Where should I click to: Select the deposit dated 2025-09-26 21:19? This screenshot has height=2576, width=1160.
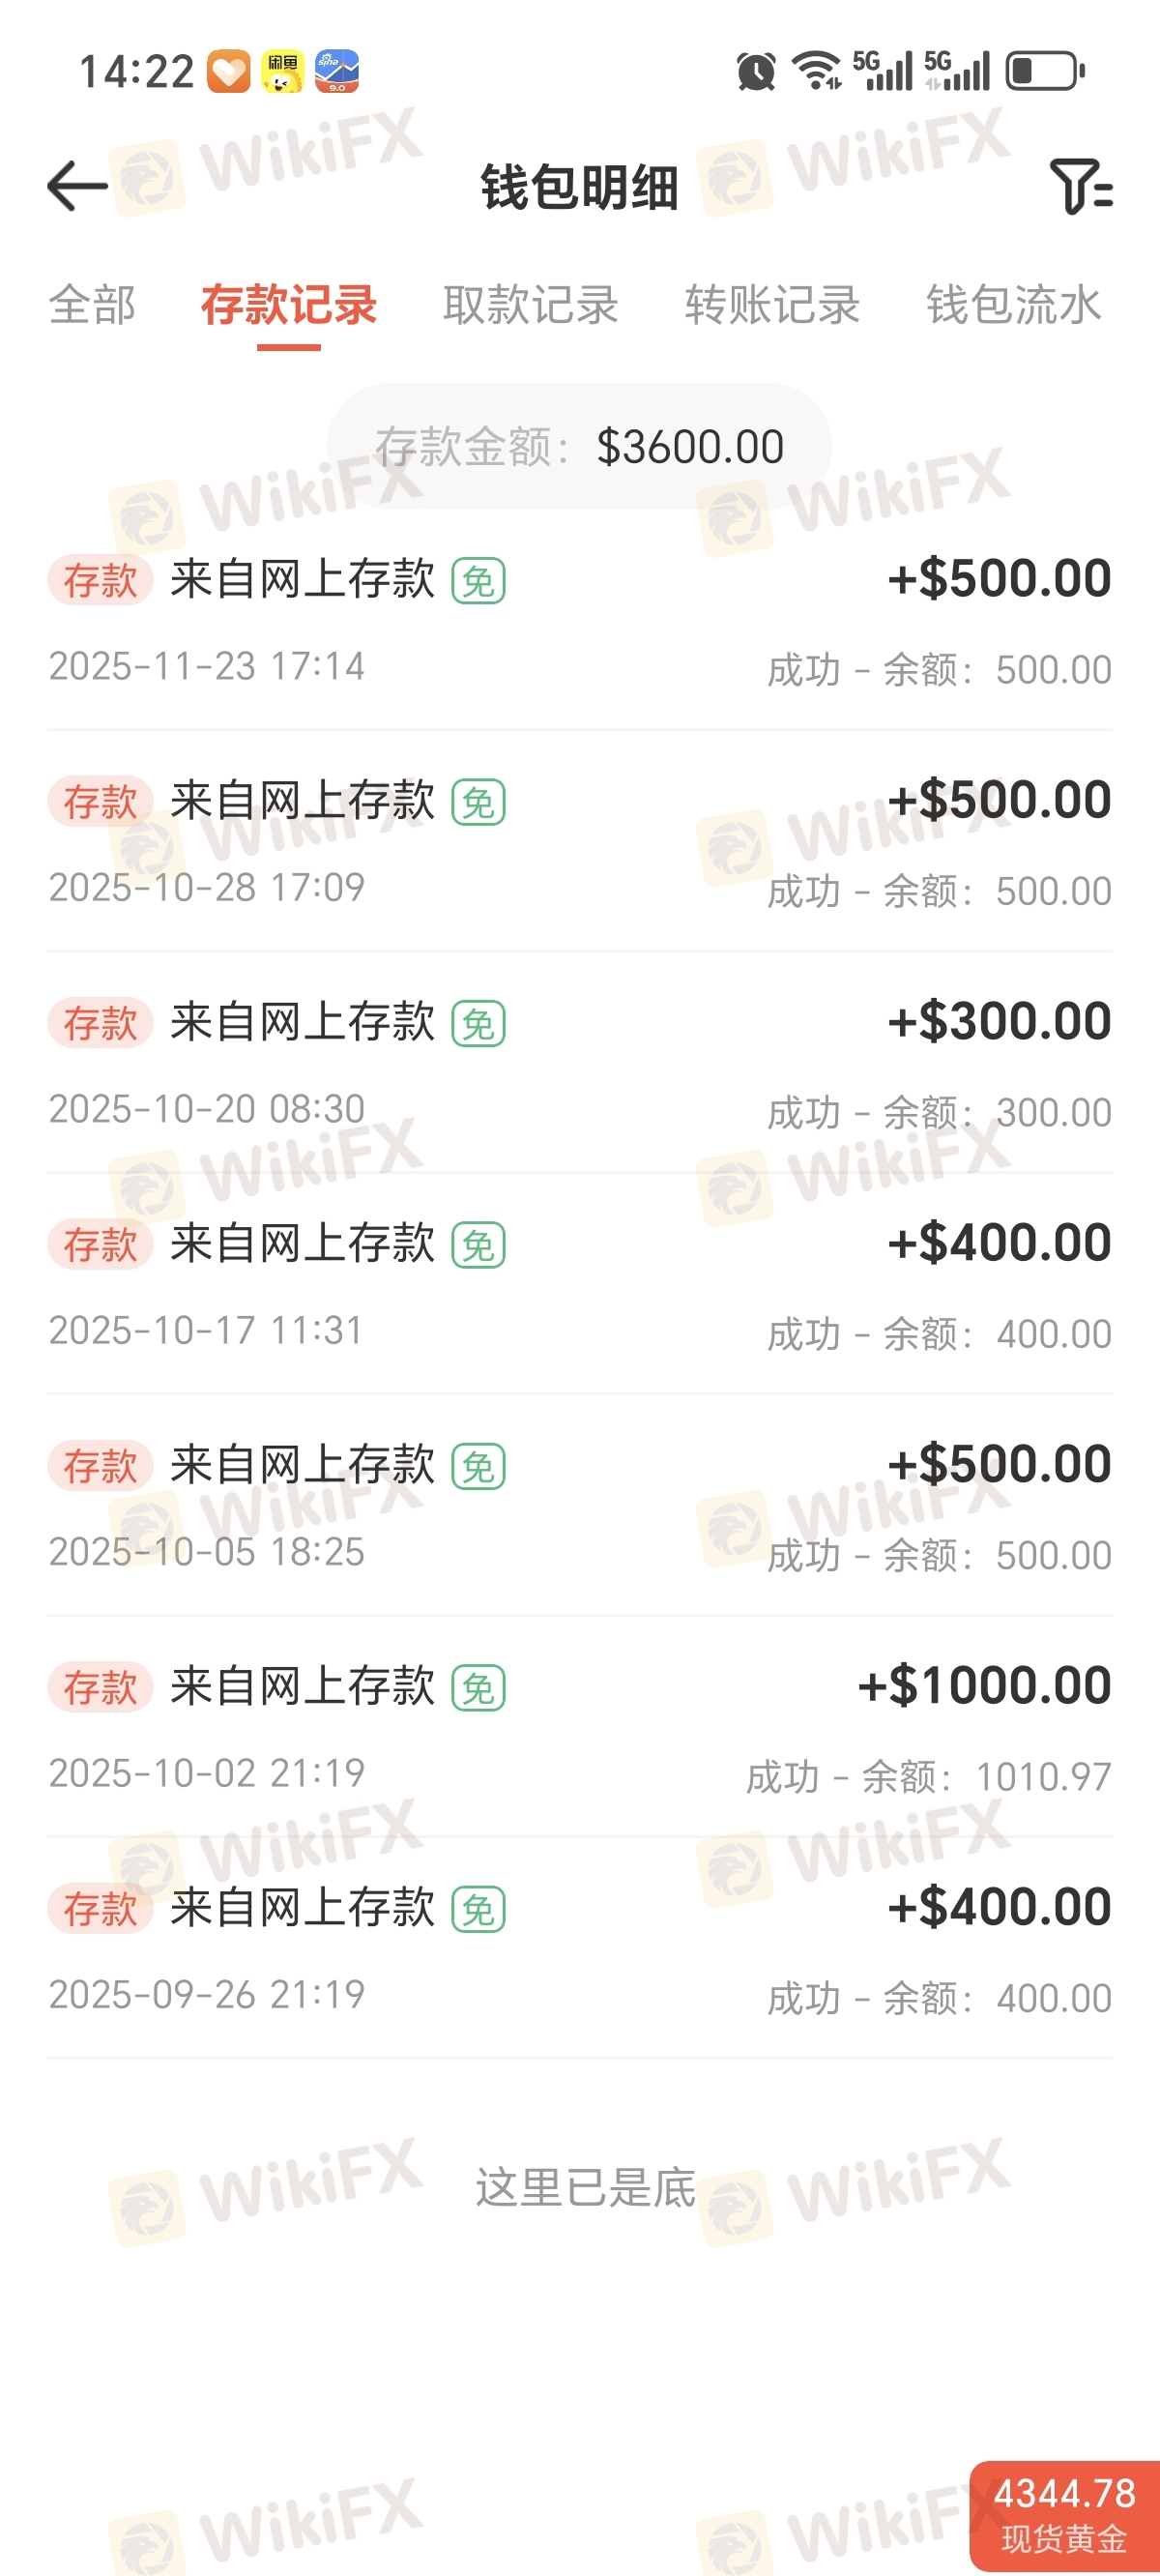click(579, 1949)
